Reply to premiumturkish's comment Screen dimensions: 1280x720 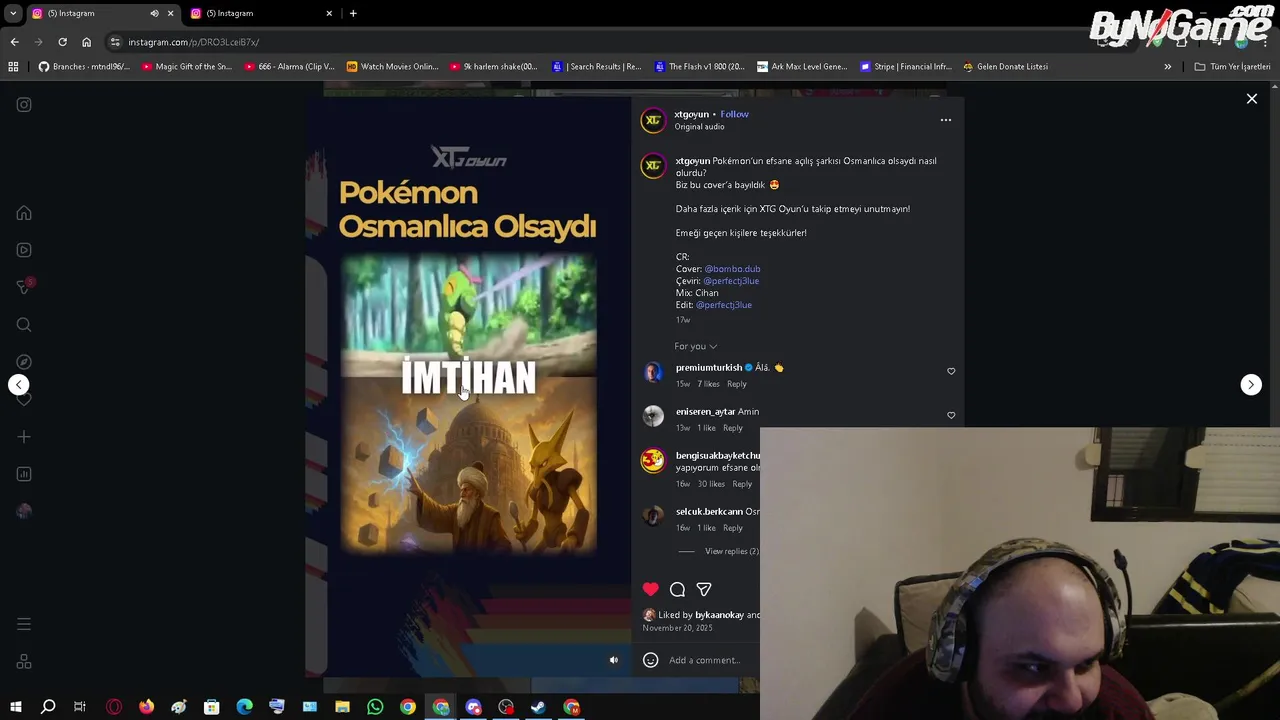coord(737,384)
